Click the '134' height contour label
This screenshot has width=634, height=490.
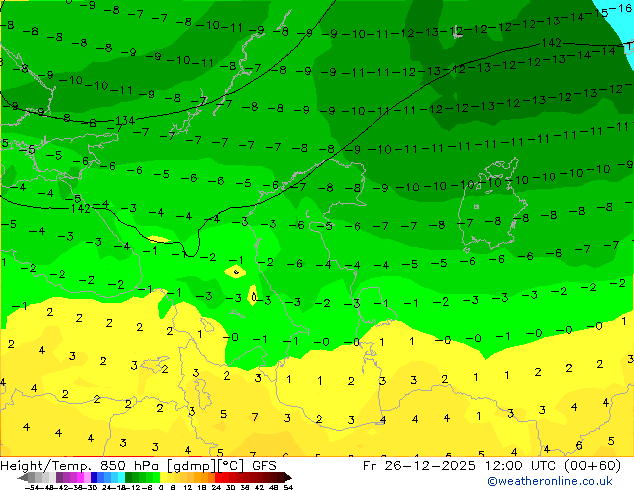click(125, 120)
